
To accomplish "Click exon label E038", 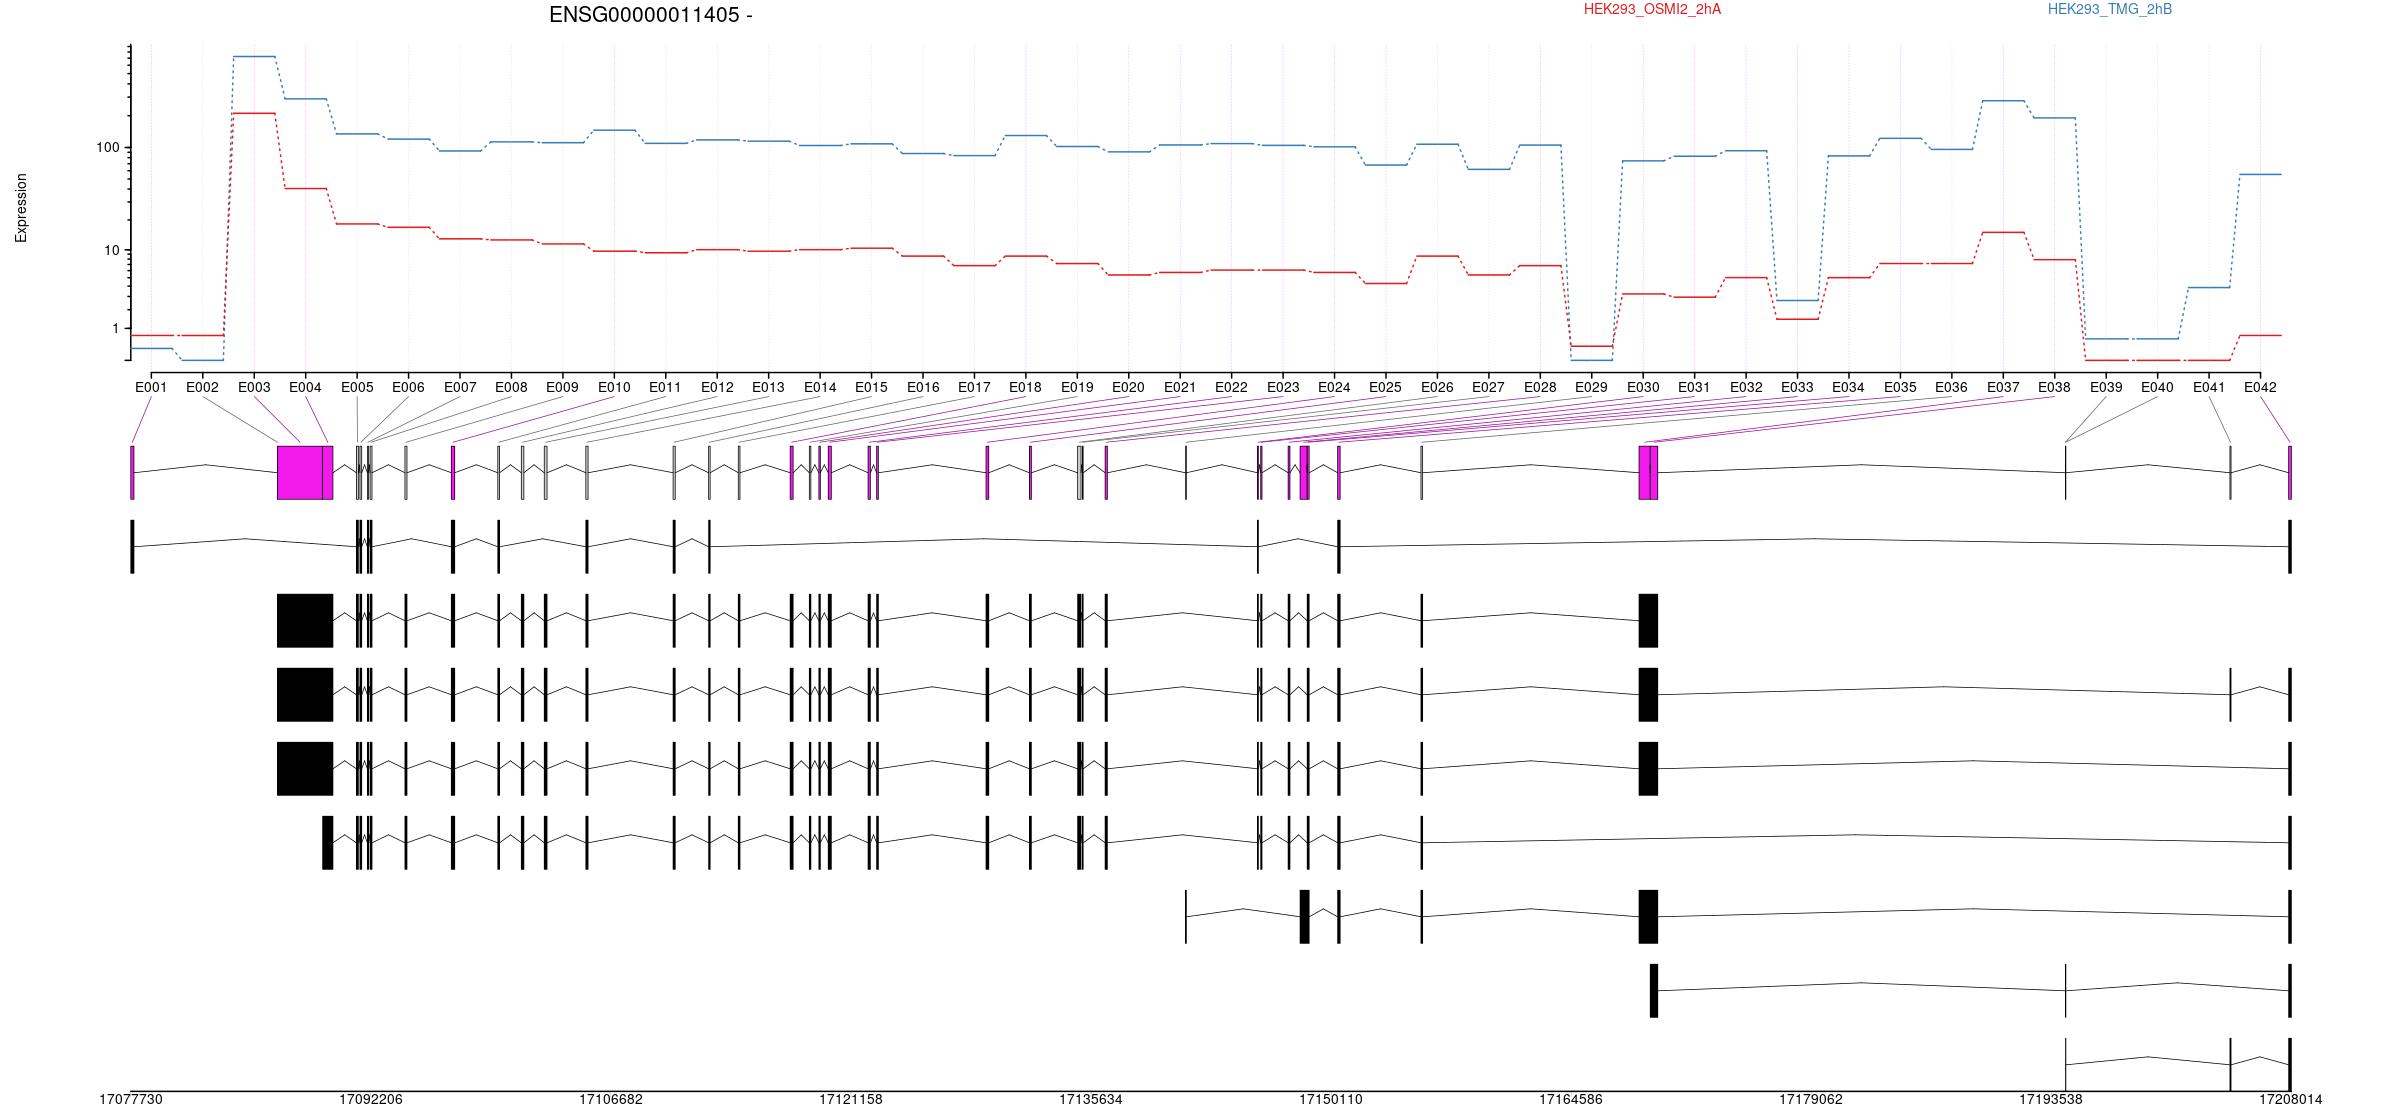I will (2054, 387).
